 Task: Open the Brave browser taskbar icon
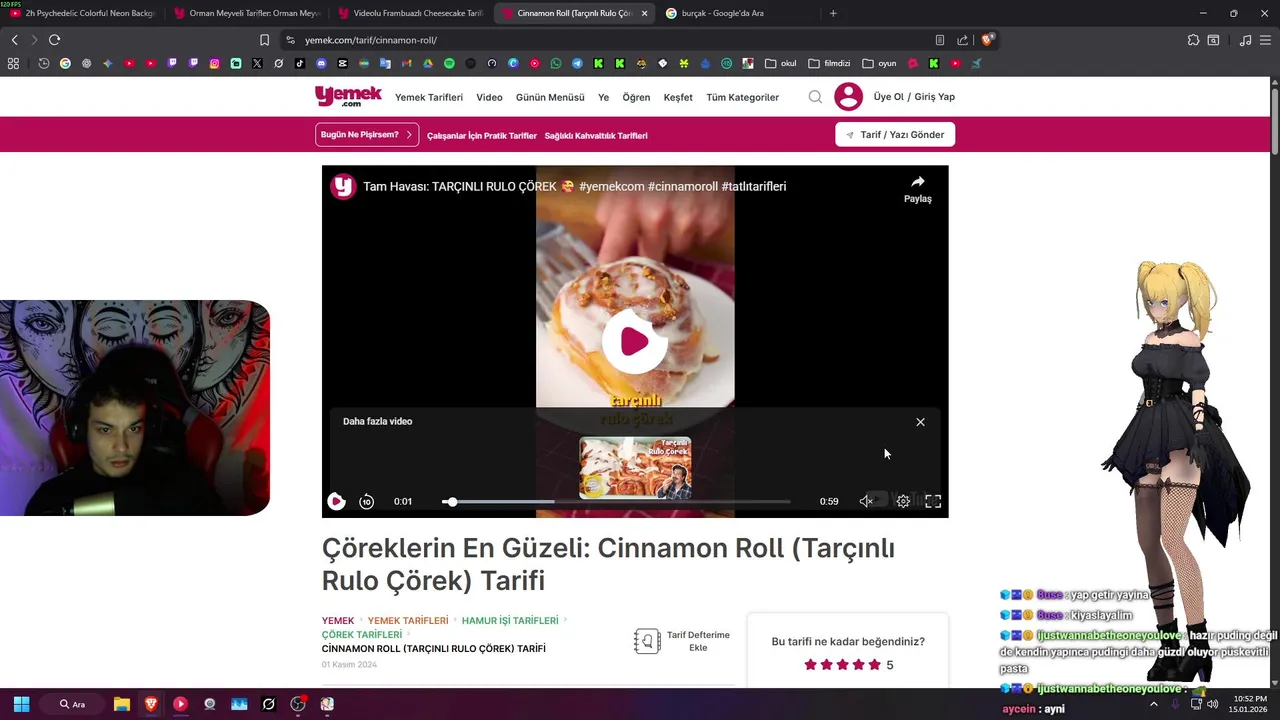pyautogui.click(x=151, y=704)
